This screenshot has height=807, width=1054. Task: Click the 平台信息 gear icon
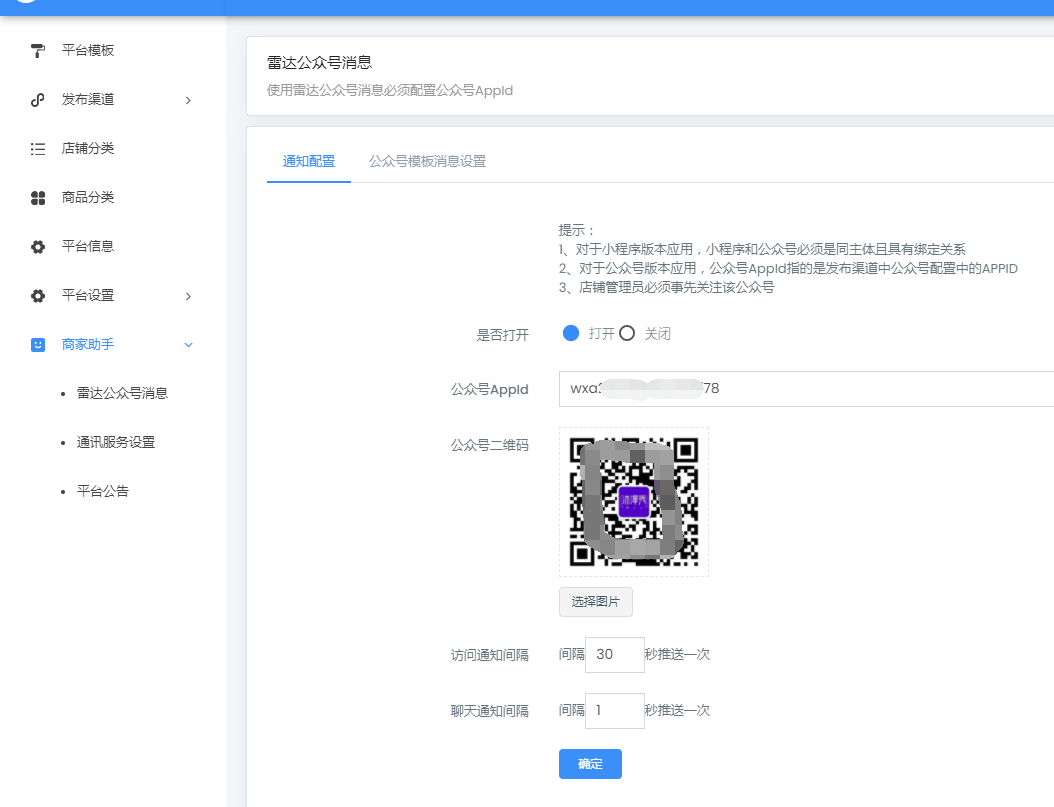pos(38,247)
